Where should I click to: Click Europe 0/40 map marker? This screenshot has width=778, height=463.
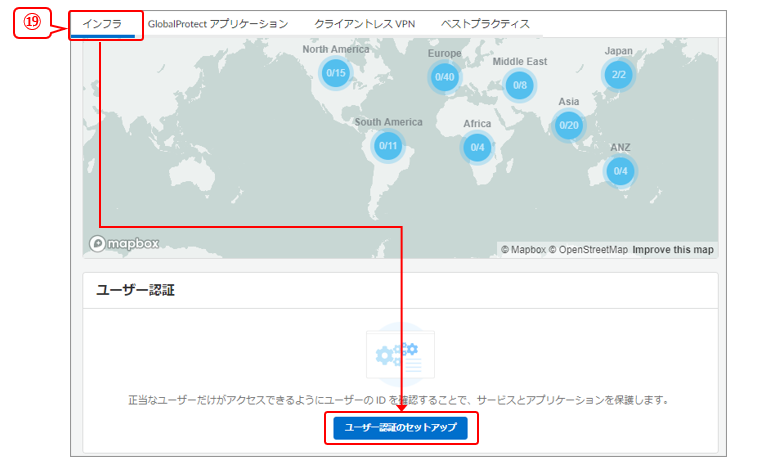445,77
